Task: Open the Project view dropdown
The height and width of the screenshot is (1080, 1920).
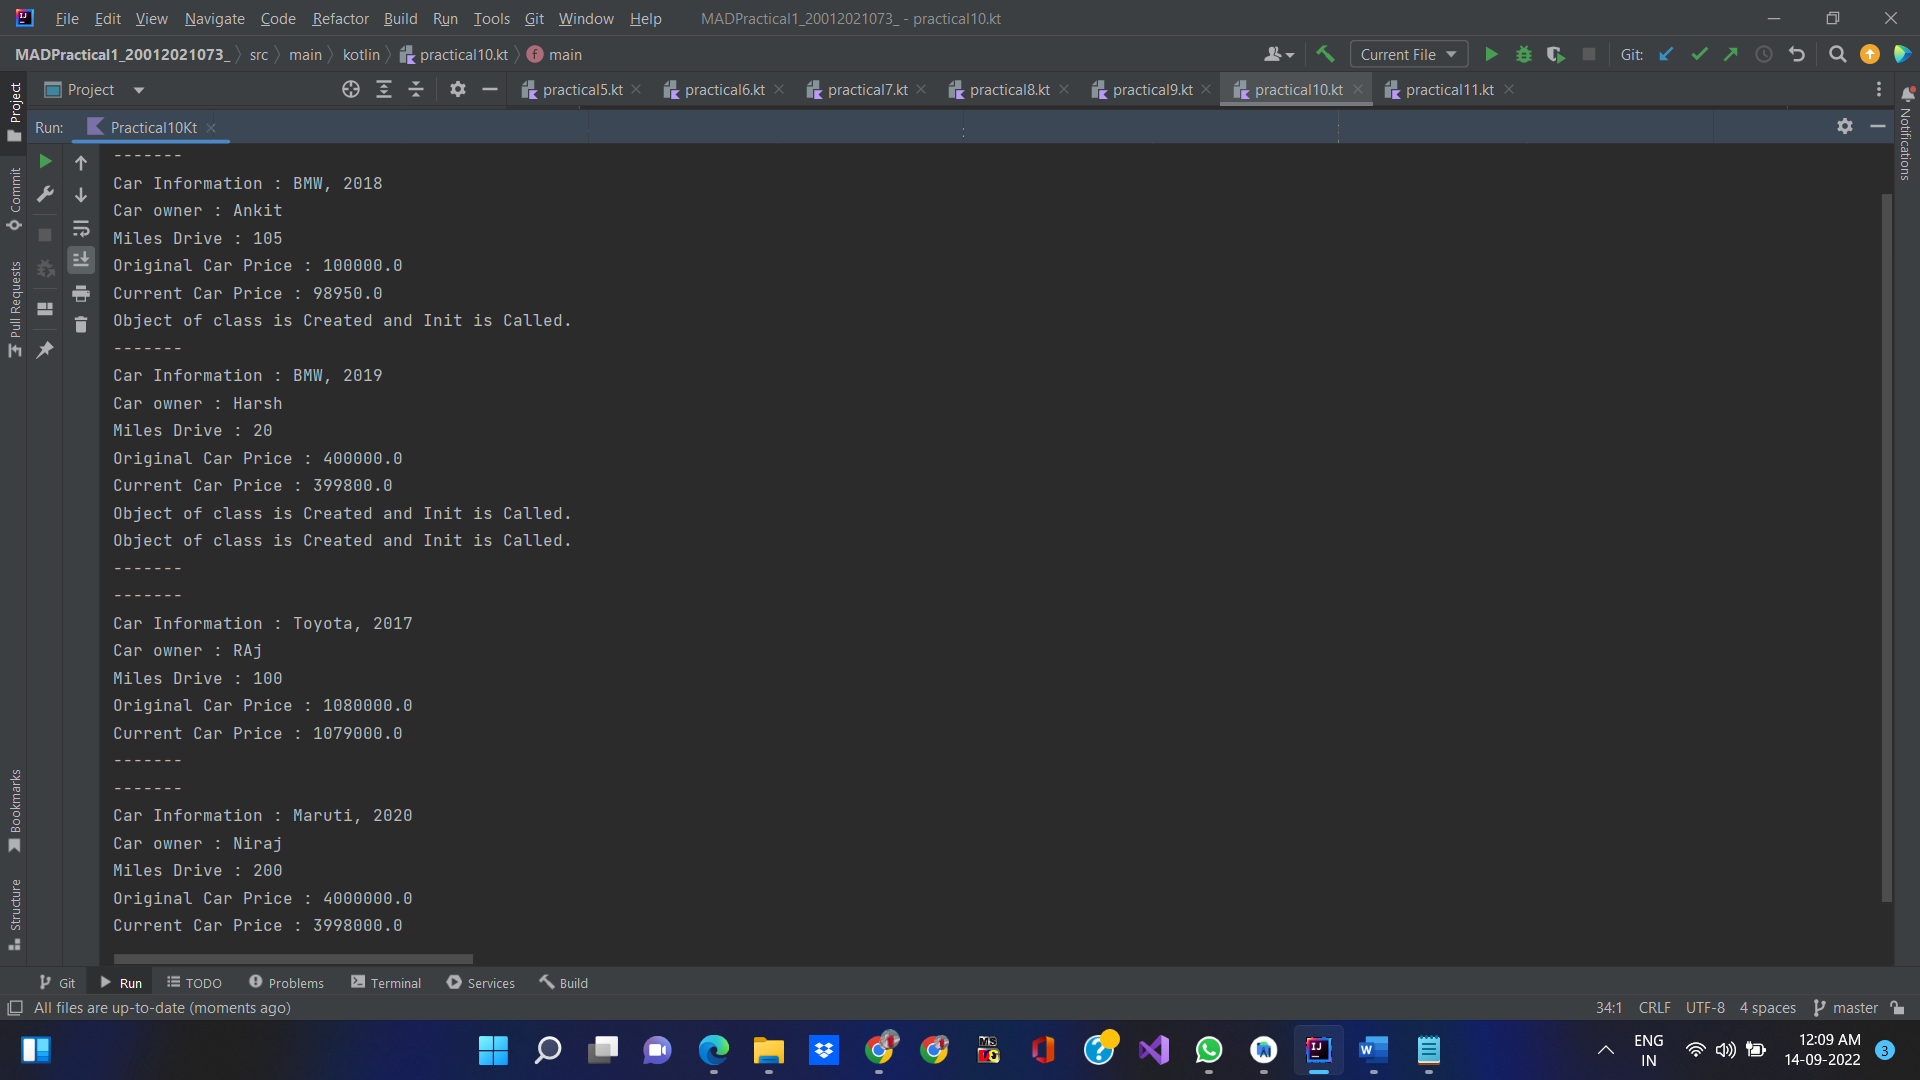Action: click(x=138, y=89)
